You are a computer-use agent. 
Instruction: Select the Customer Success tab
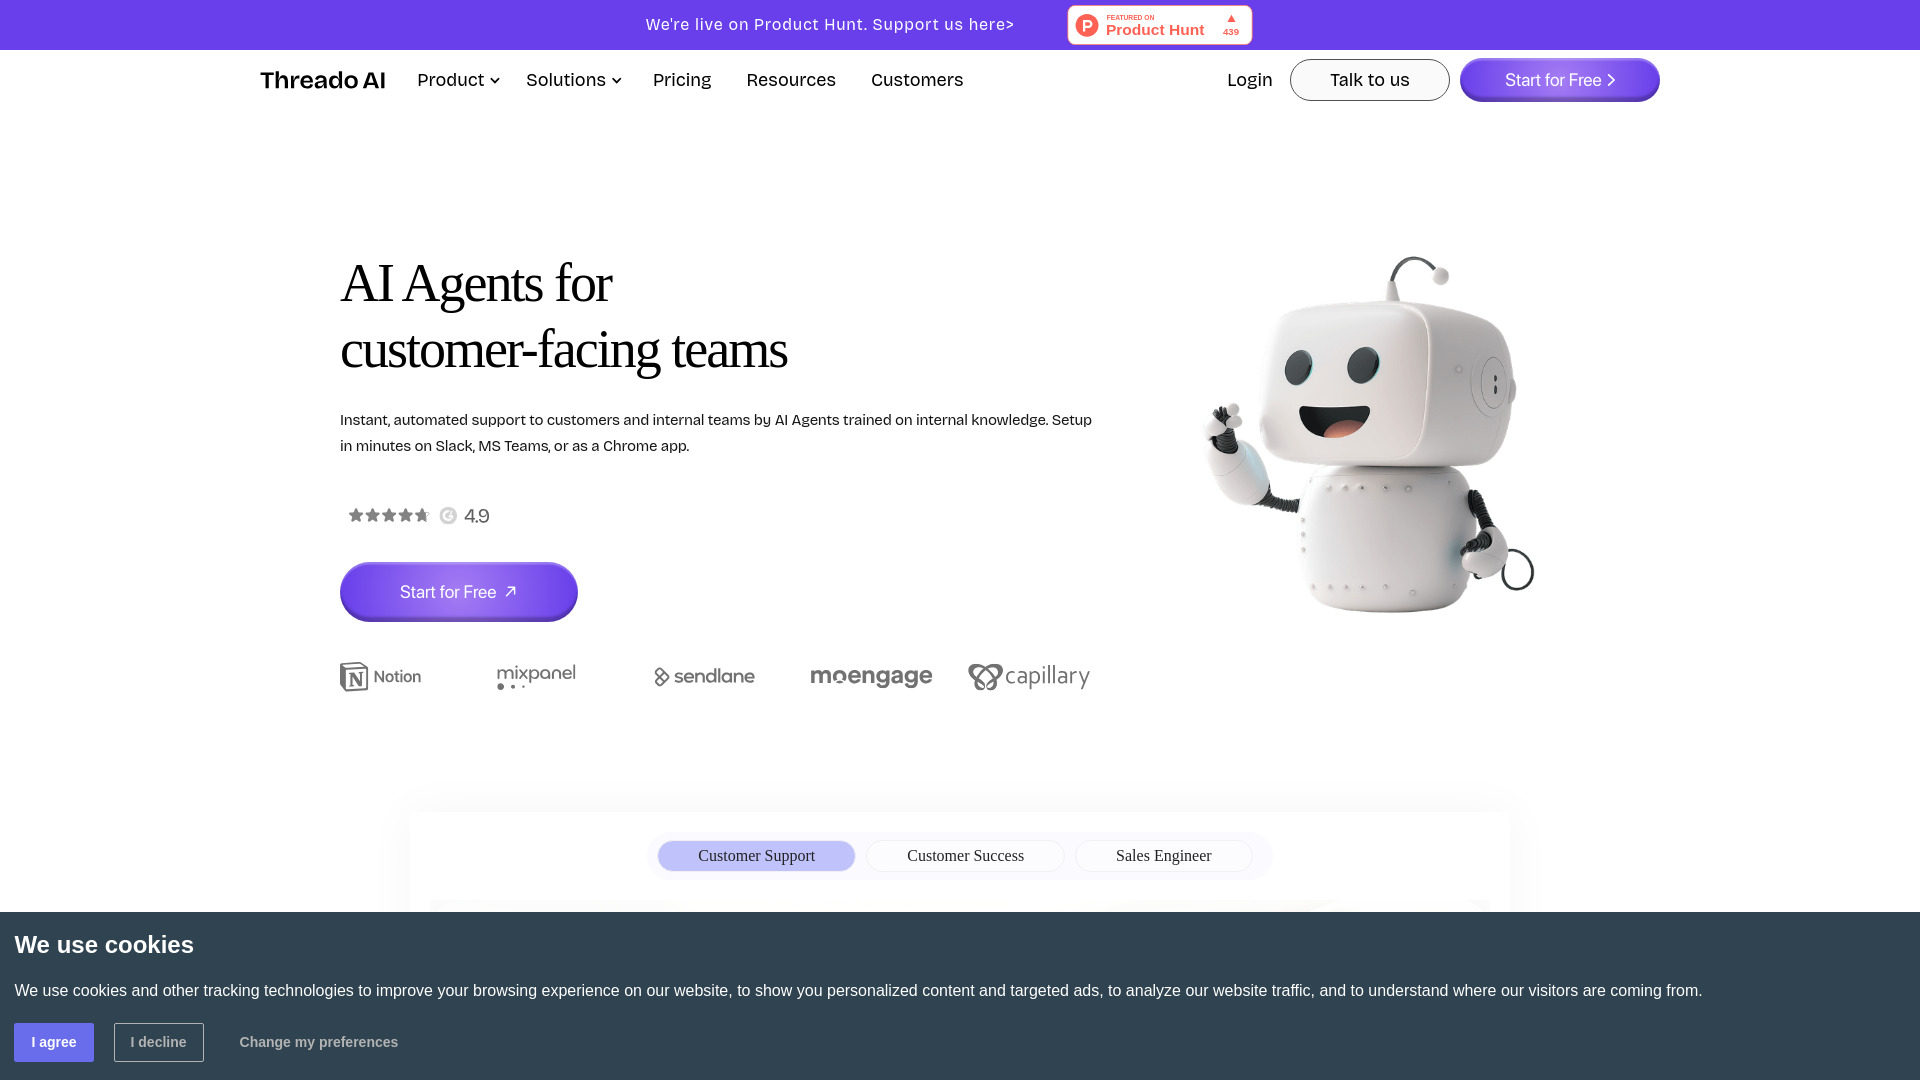pyautogui.click(x=964, y=855)
